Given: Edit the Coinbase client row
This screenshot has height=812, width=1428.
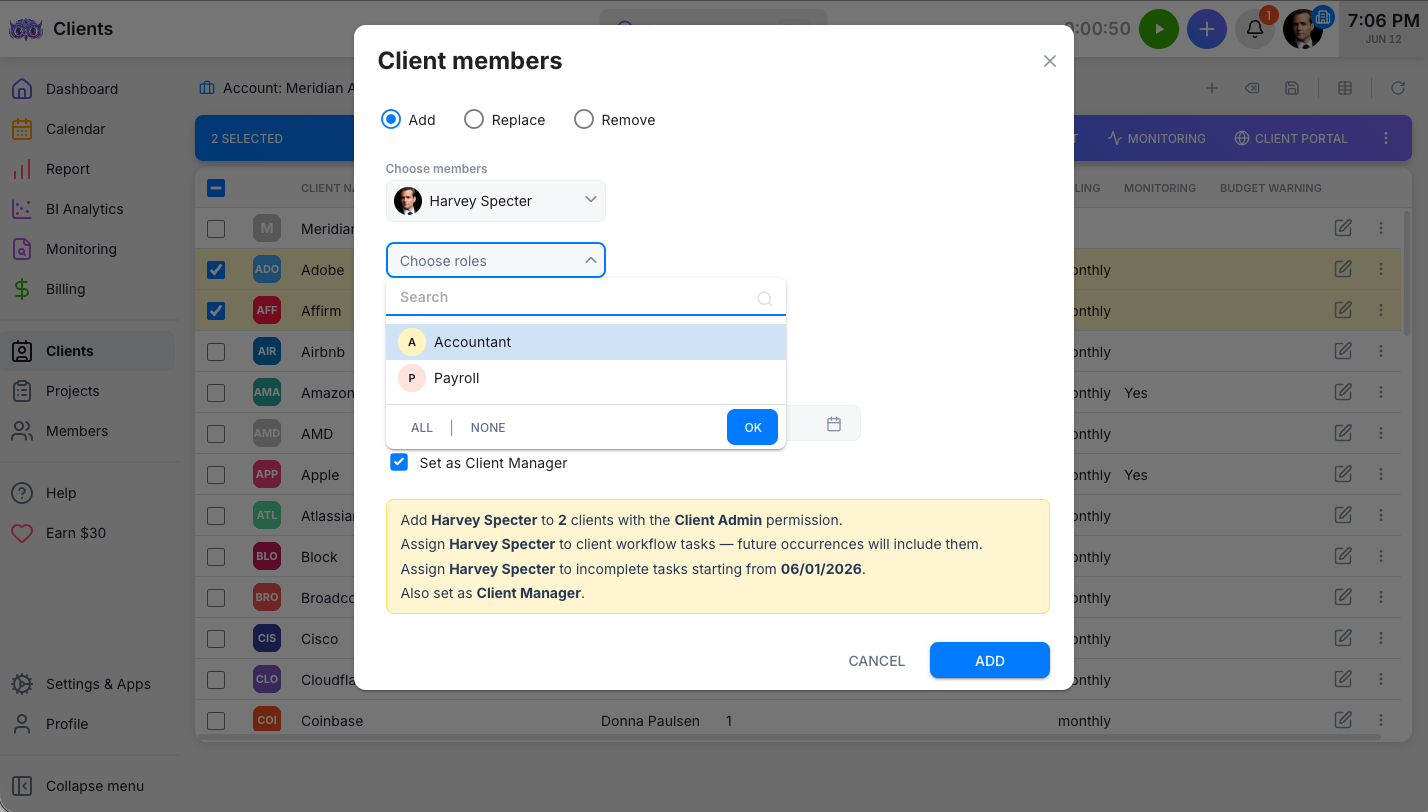Looking at the screenshot, I should [1343, 720].
